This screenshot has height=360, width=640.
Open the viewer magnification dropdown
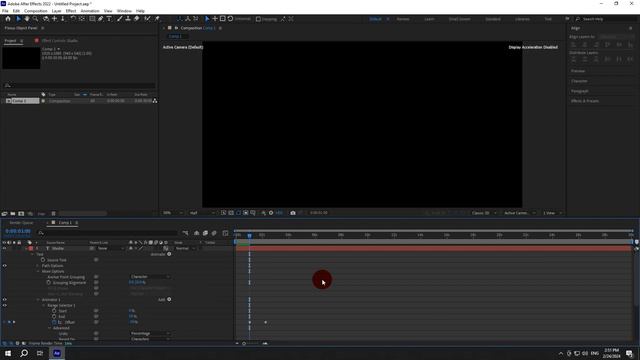tap(173, 213)
